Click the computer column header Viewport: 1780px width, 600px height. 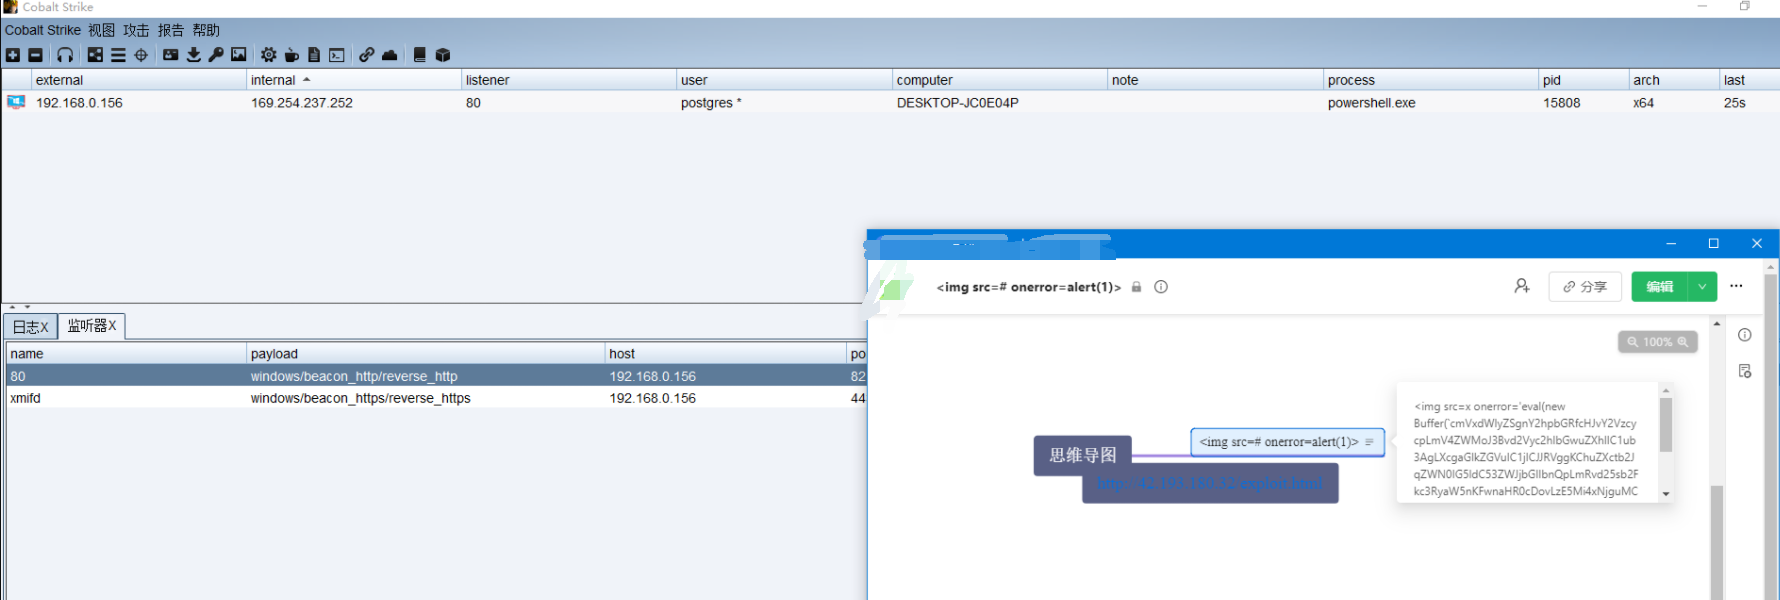coord(1000,80)
